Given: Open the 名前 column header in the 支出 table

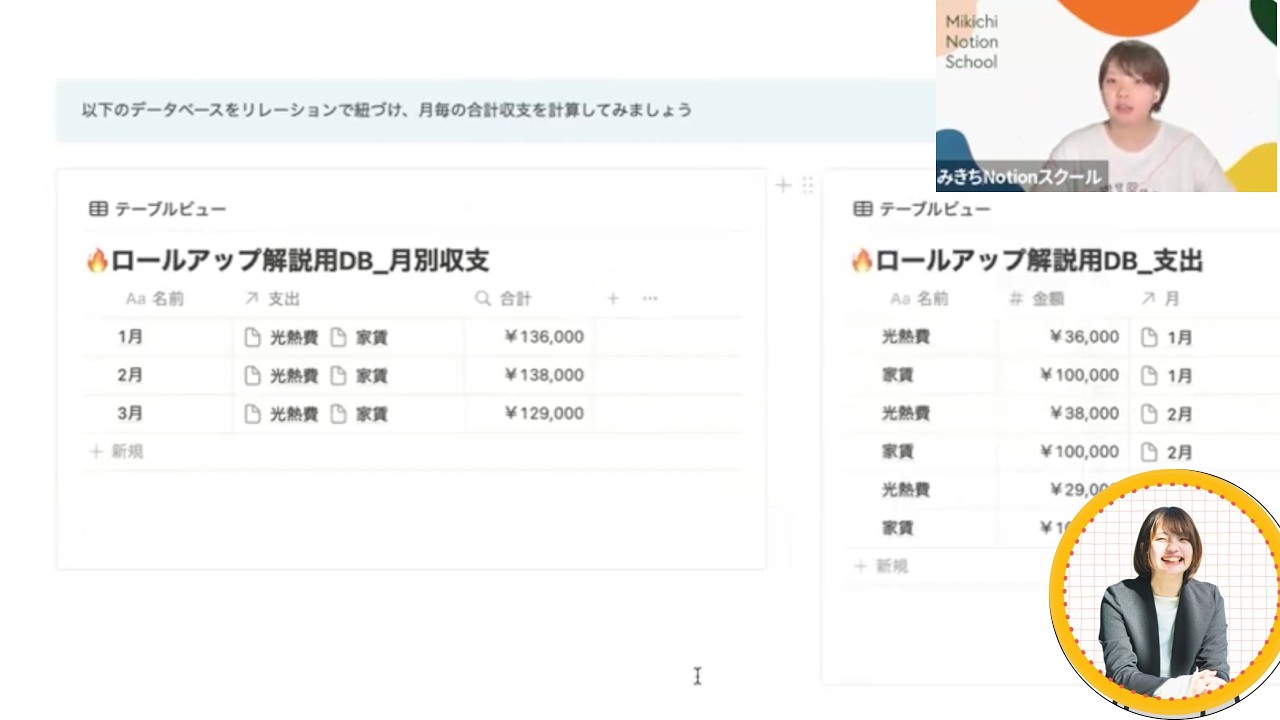Looking at the screenshot, I should [919, 298].
